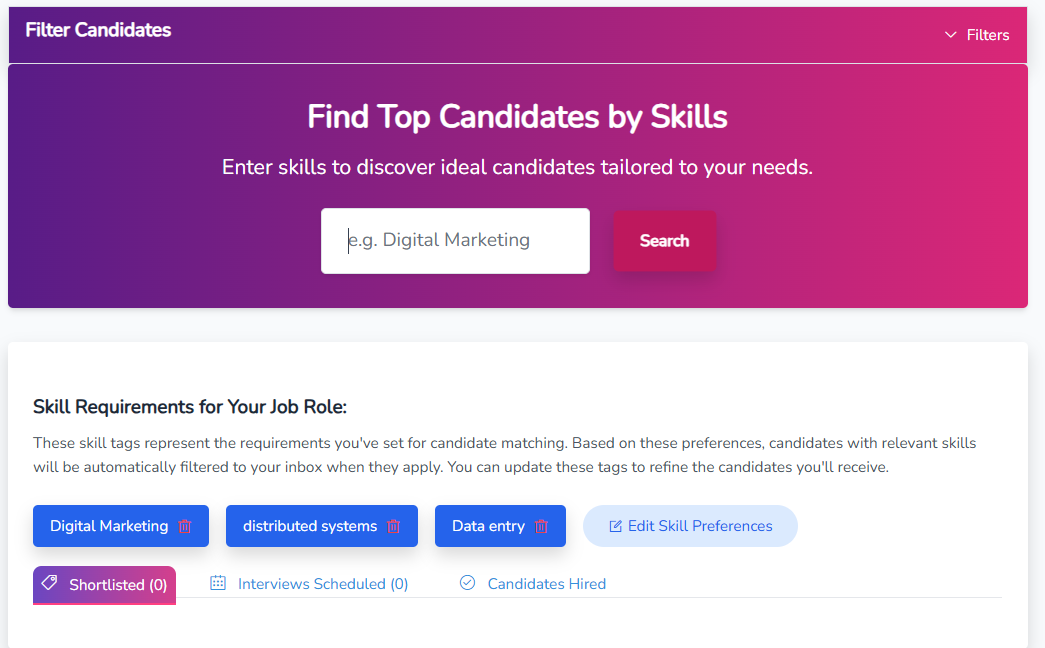Remove distributed systems tag via trash icon
The height and width of the screenshot is (648, 1045).
coord(394,526)
